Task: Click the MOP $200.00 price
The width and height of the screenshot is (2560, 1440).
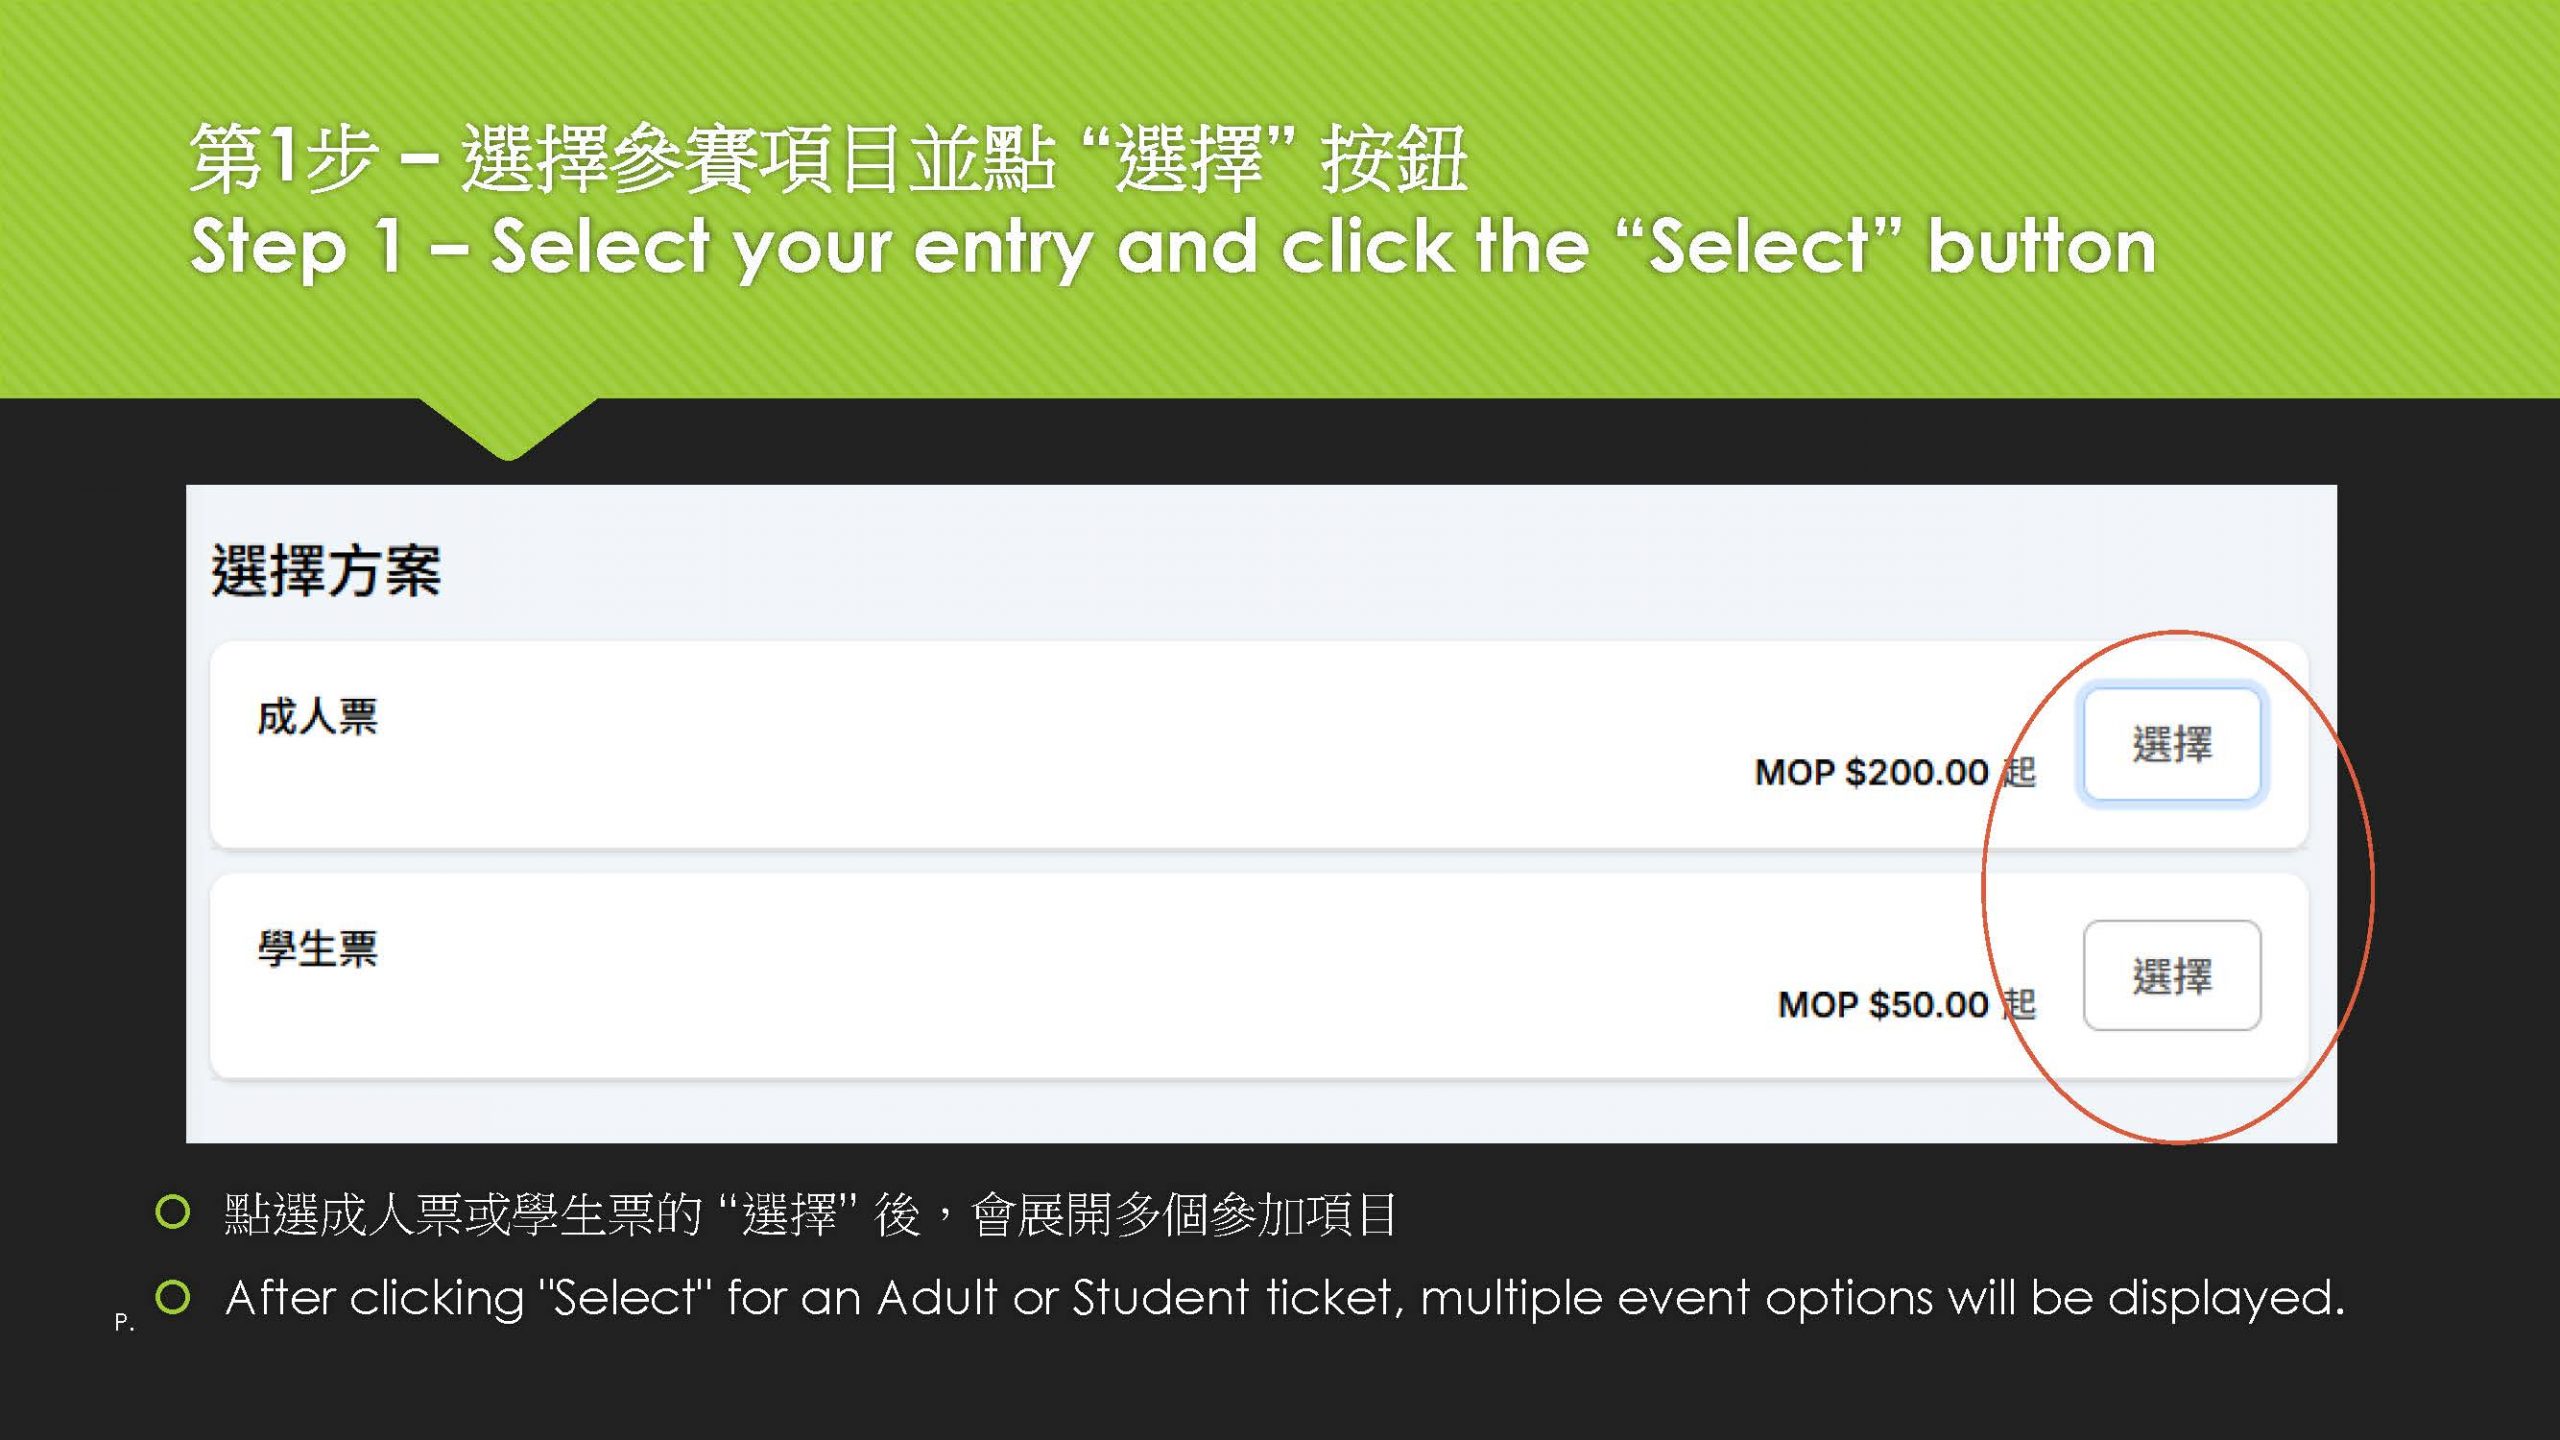Action: pyautogui.click(x=1871, y=772)
